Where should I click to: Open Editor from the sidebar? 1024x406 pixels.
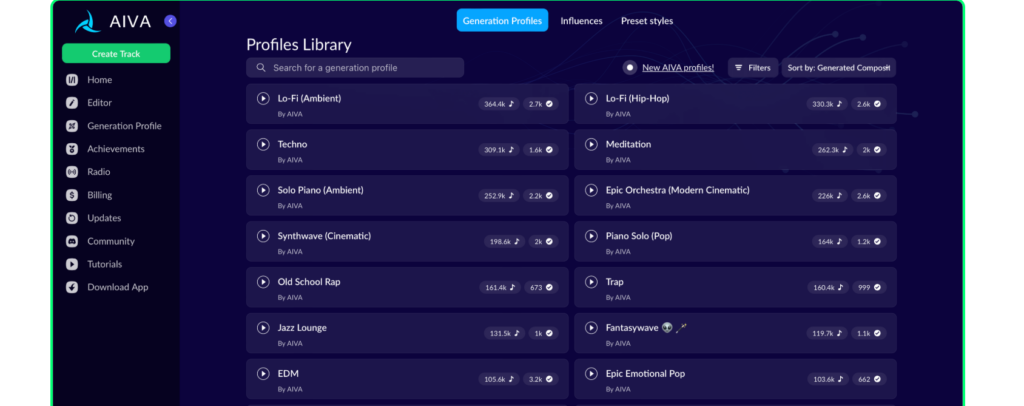pyautogui.click(x=99, y=103)
